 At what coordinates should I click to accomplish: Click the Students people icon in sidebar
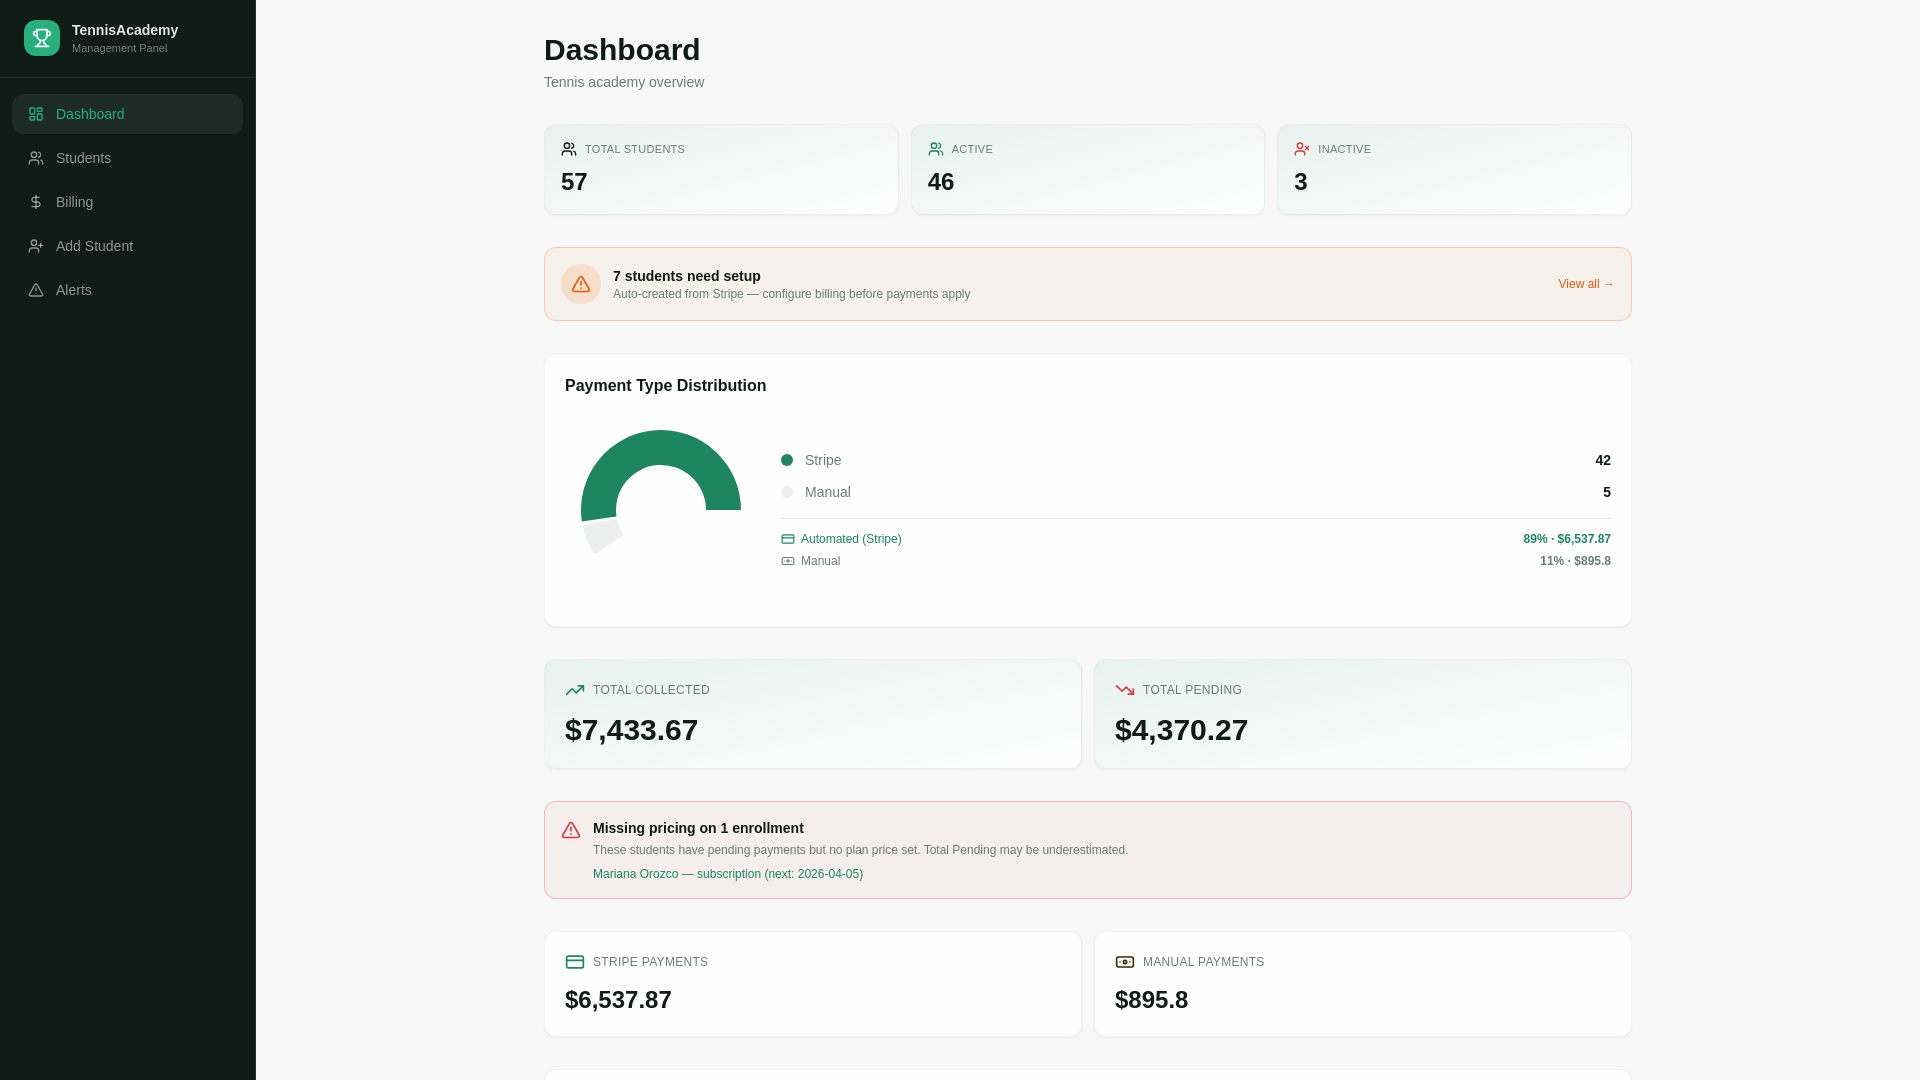tap(36, 158)
